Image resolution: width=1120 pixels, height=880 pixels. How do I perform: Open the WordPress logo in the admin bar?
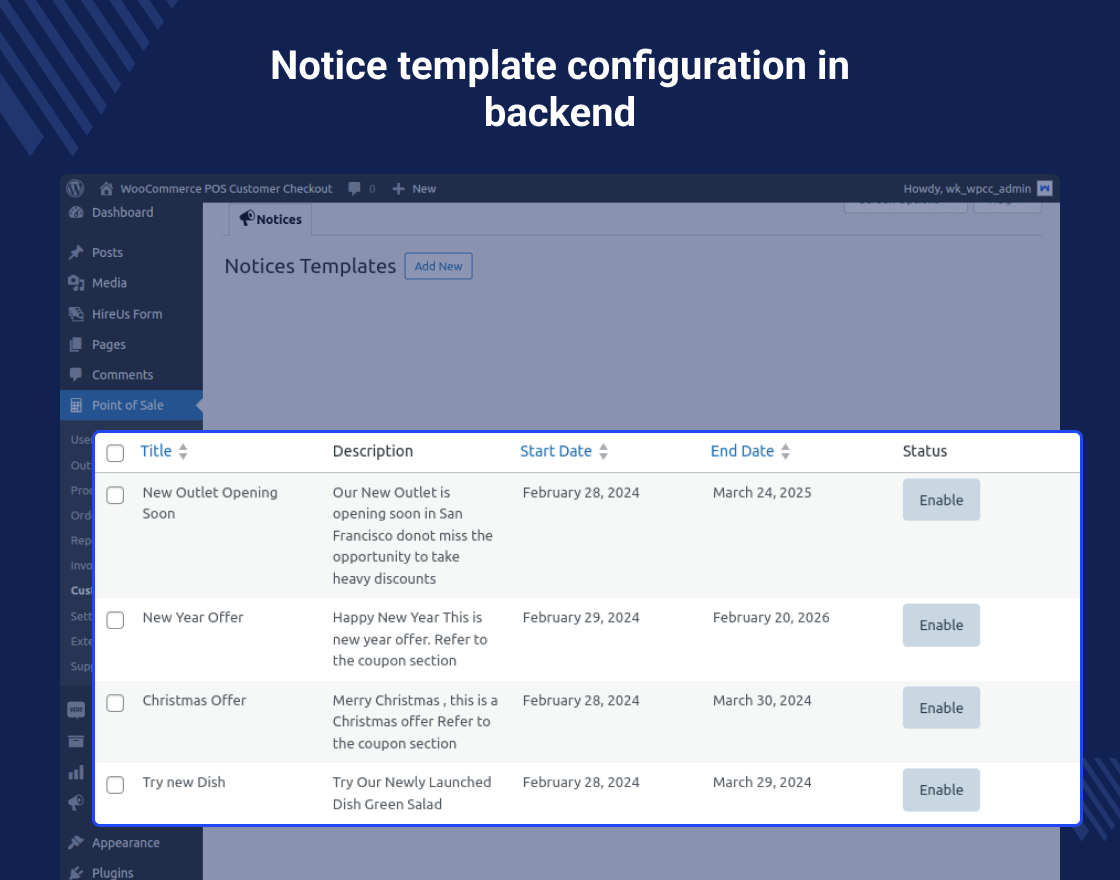click(x=75, y=188)
